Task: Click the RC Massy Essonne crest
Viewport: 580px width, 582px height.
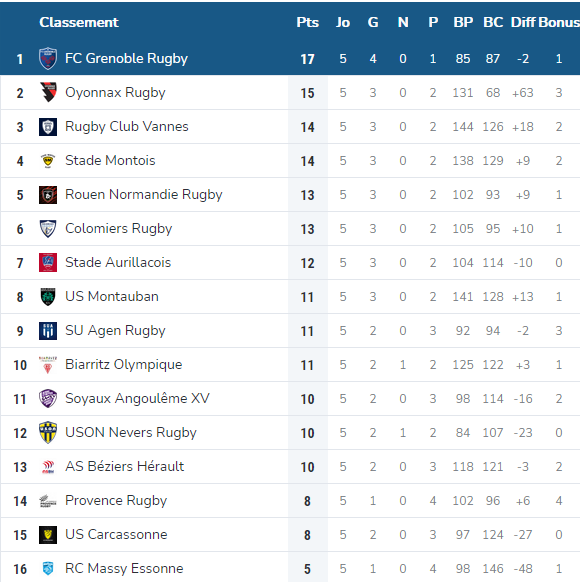Action: point(48,569)
